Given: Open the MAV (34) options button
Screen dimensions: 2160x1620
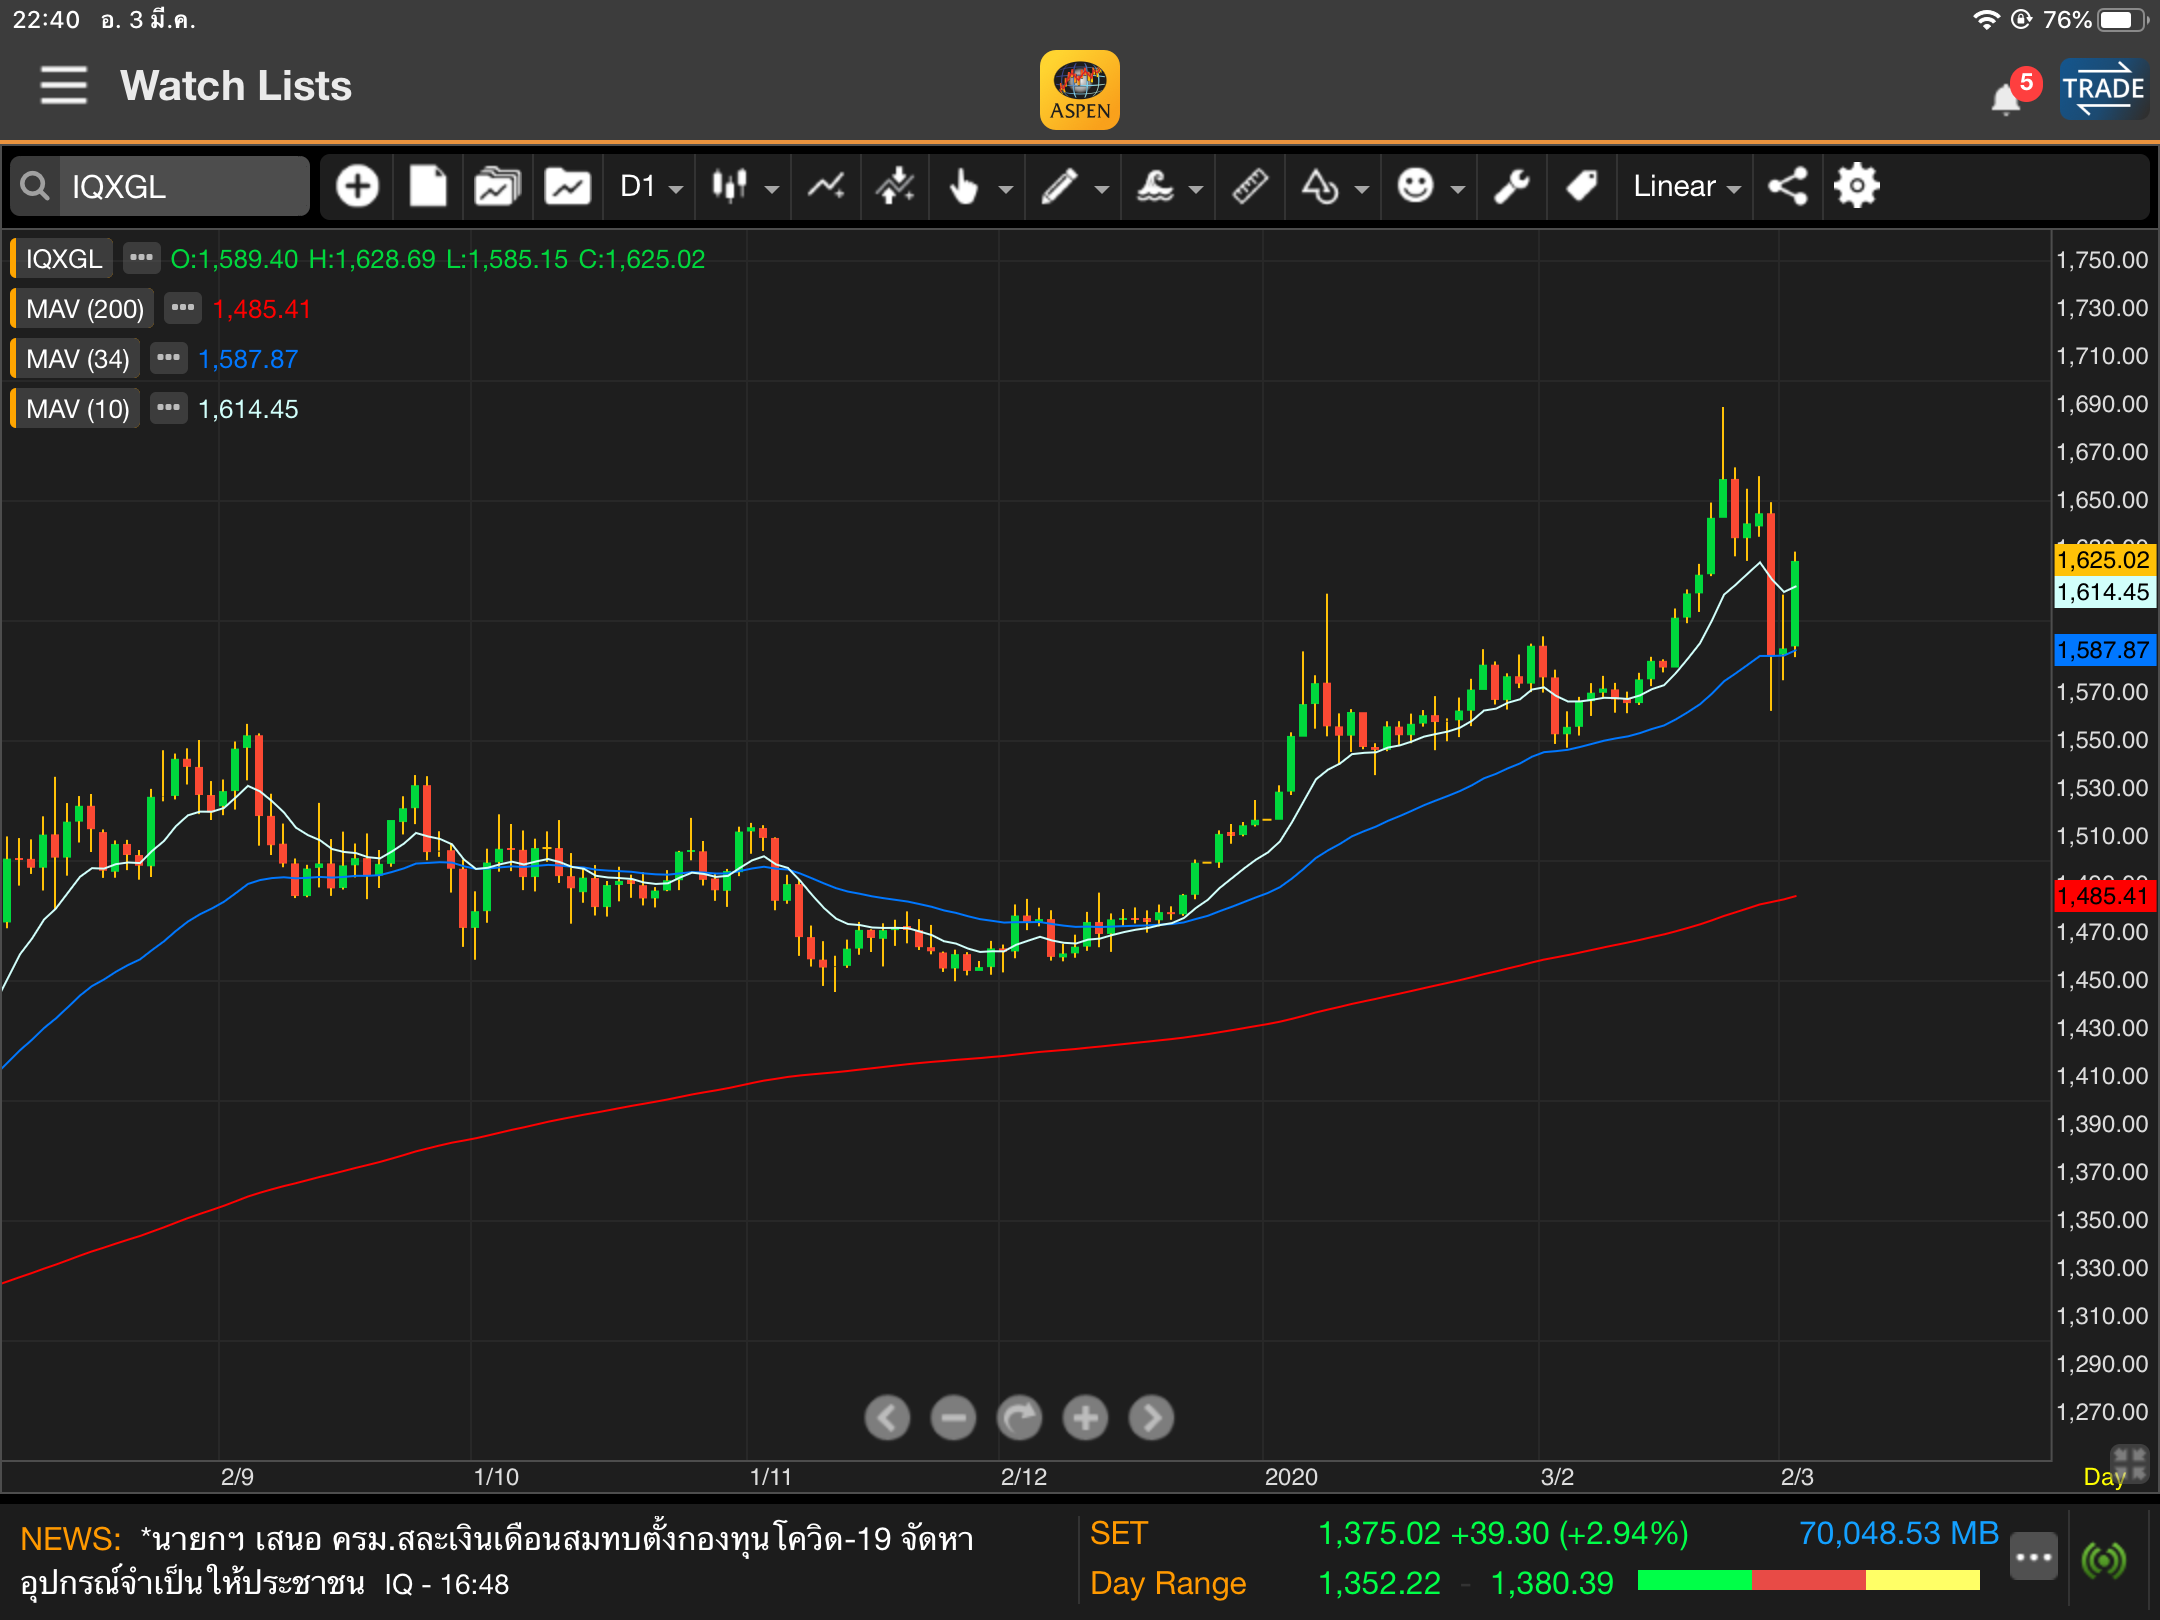Looking at the screenshot, I should tap(168, 358).
